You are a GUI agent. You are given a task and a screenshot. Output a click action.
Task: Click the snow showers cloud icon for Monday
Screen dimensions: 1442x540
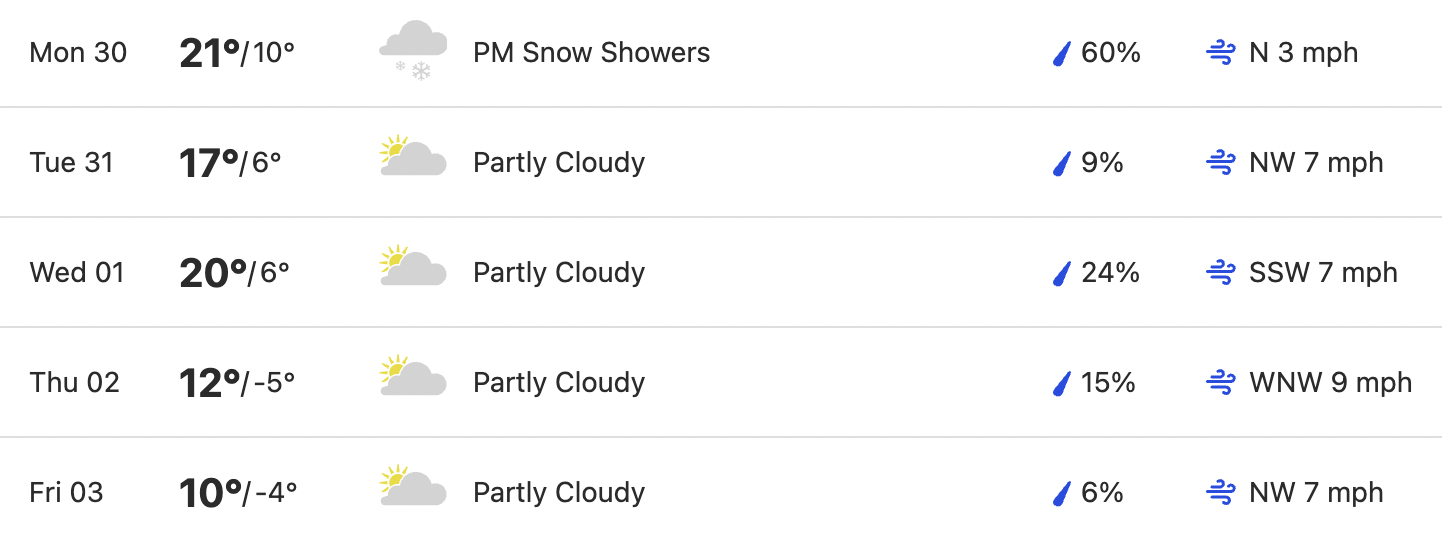(413, 52)
